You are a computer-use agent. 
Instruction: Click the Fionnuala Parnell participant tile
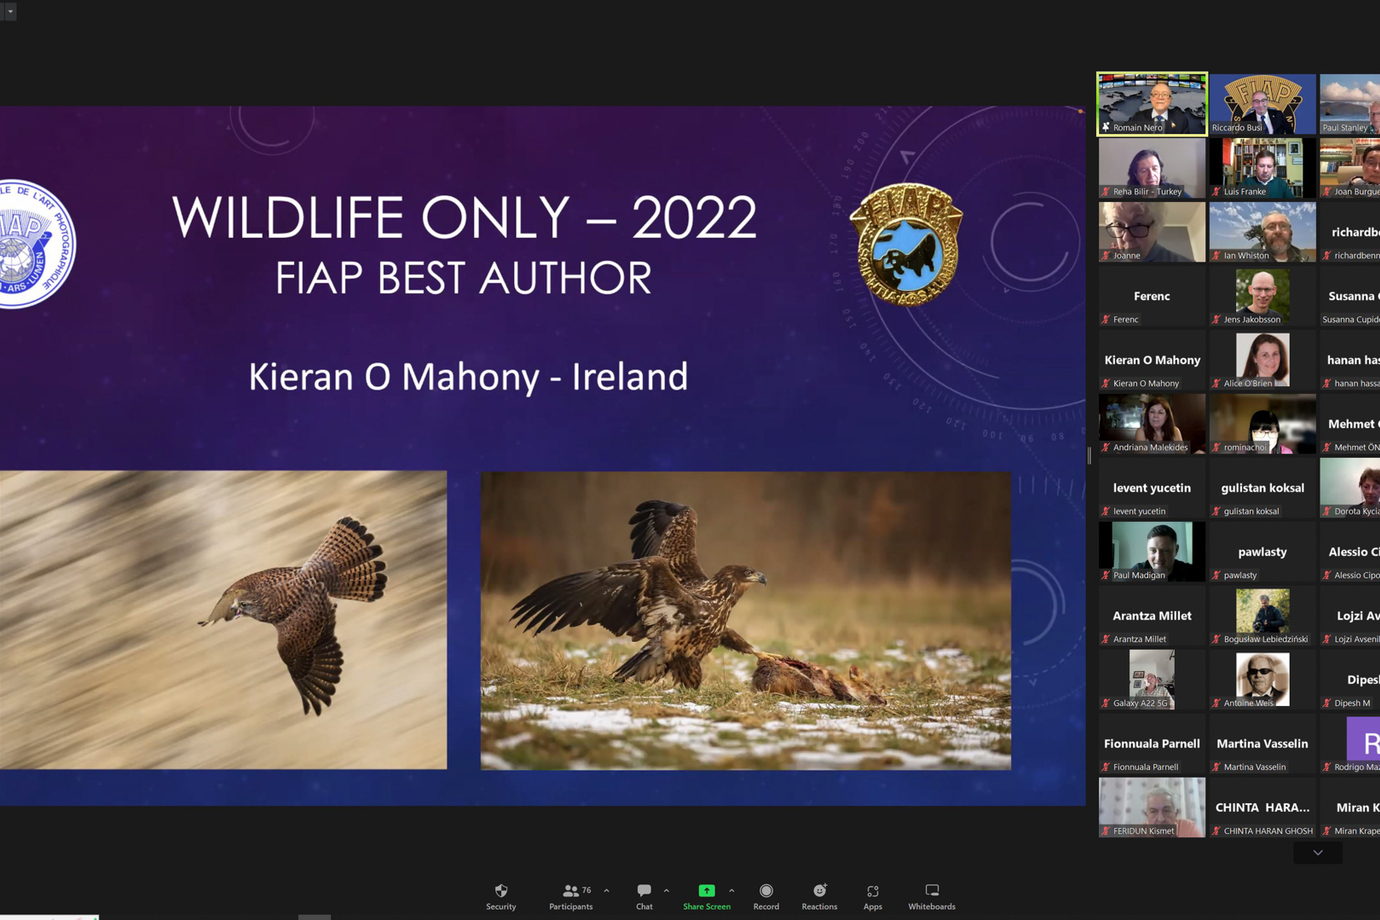click(1152, 744)
